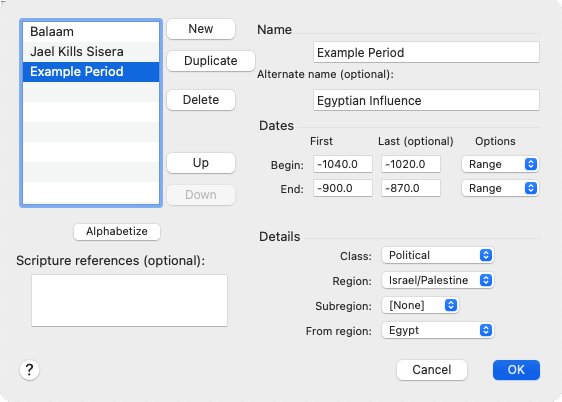Confirm the dialog with OK
The image size is (562, 402).
[x=516, y=370]
